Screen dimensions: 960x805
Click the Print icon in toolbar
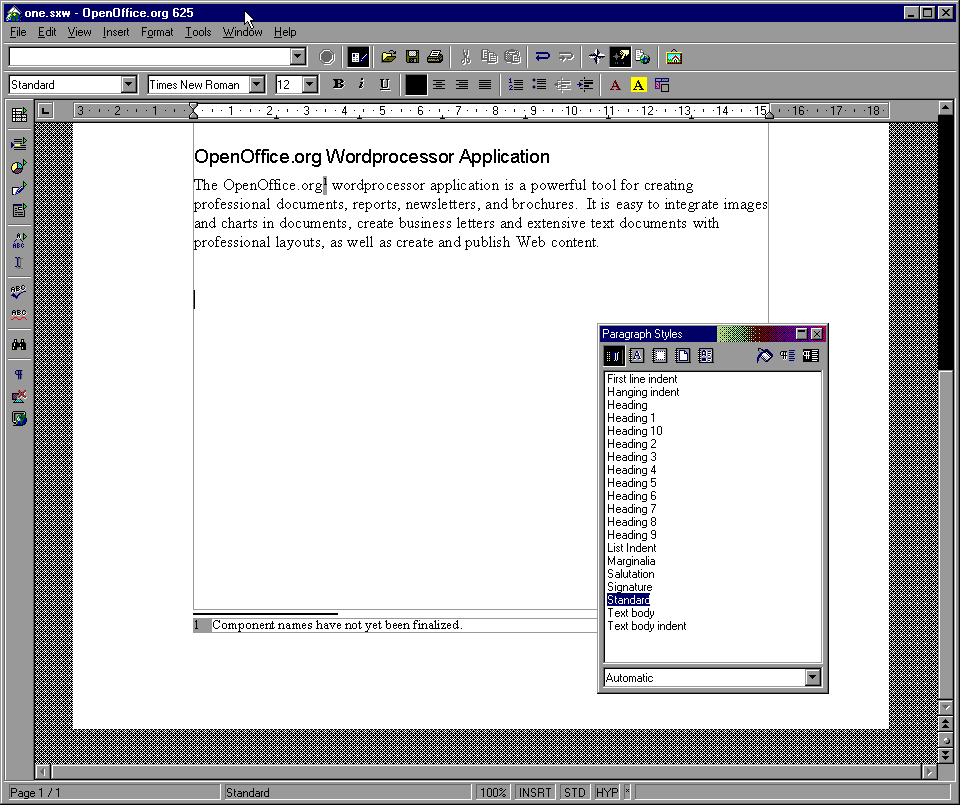pyautogui.click(x=435, y=57)
